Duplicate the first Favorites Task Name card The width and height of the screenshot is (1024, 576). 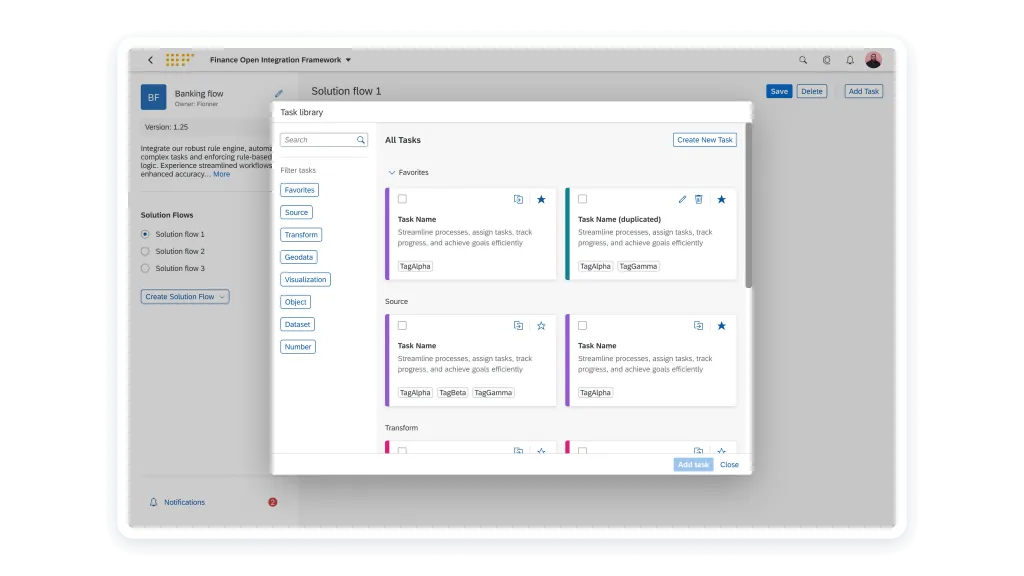pos(518,199)
